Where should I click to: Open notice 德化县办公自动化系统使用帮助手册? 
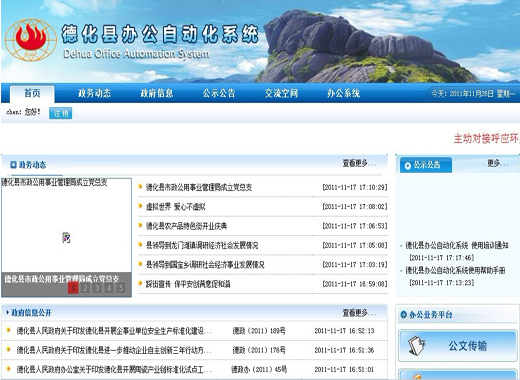455,270
